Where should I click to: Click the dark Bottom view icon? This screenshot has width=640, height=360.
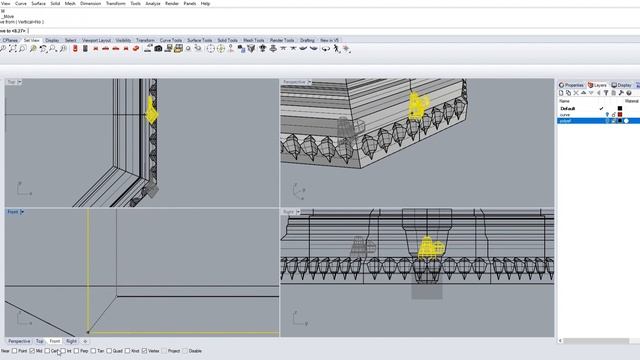tap(85, 49)
